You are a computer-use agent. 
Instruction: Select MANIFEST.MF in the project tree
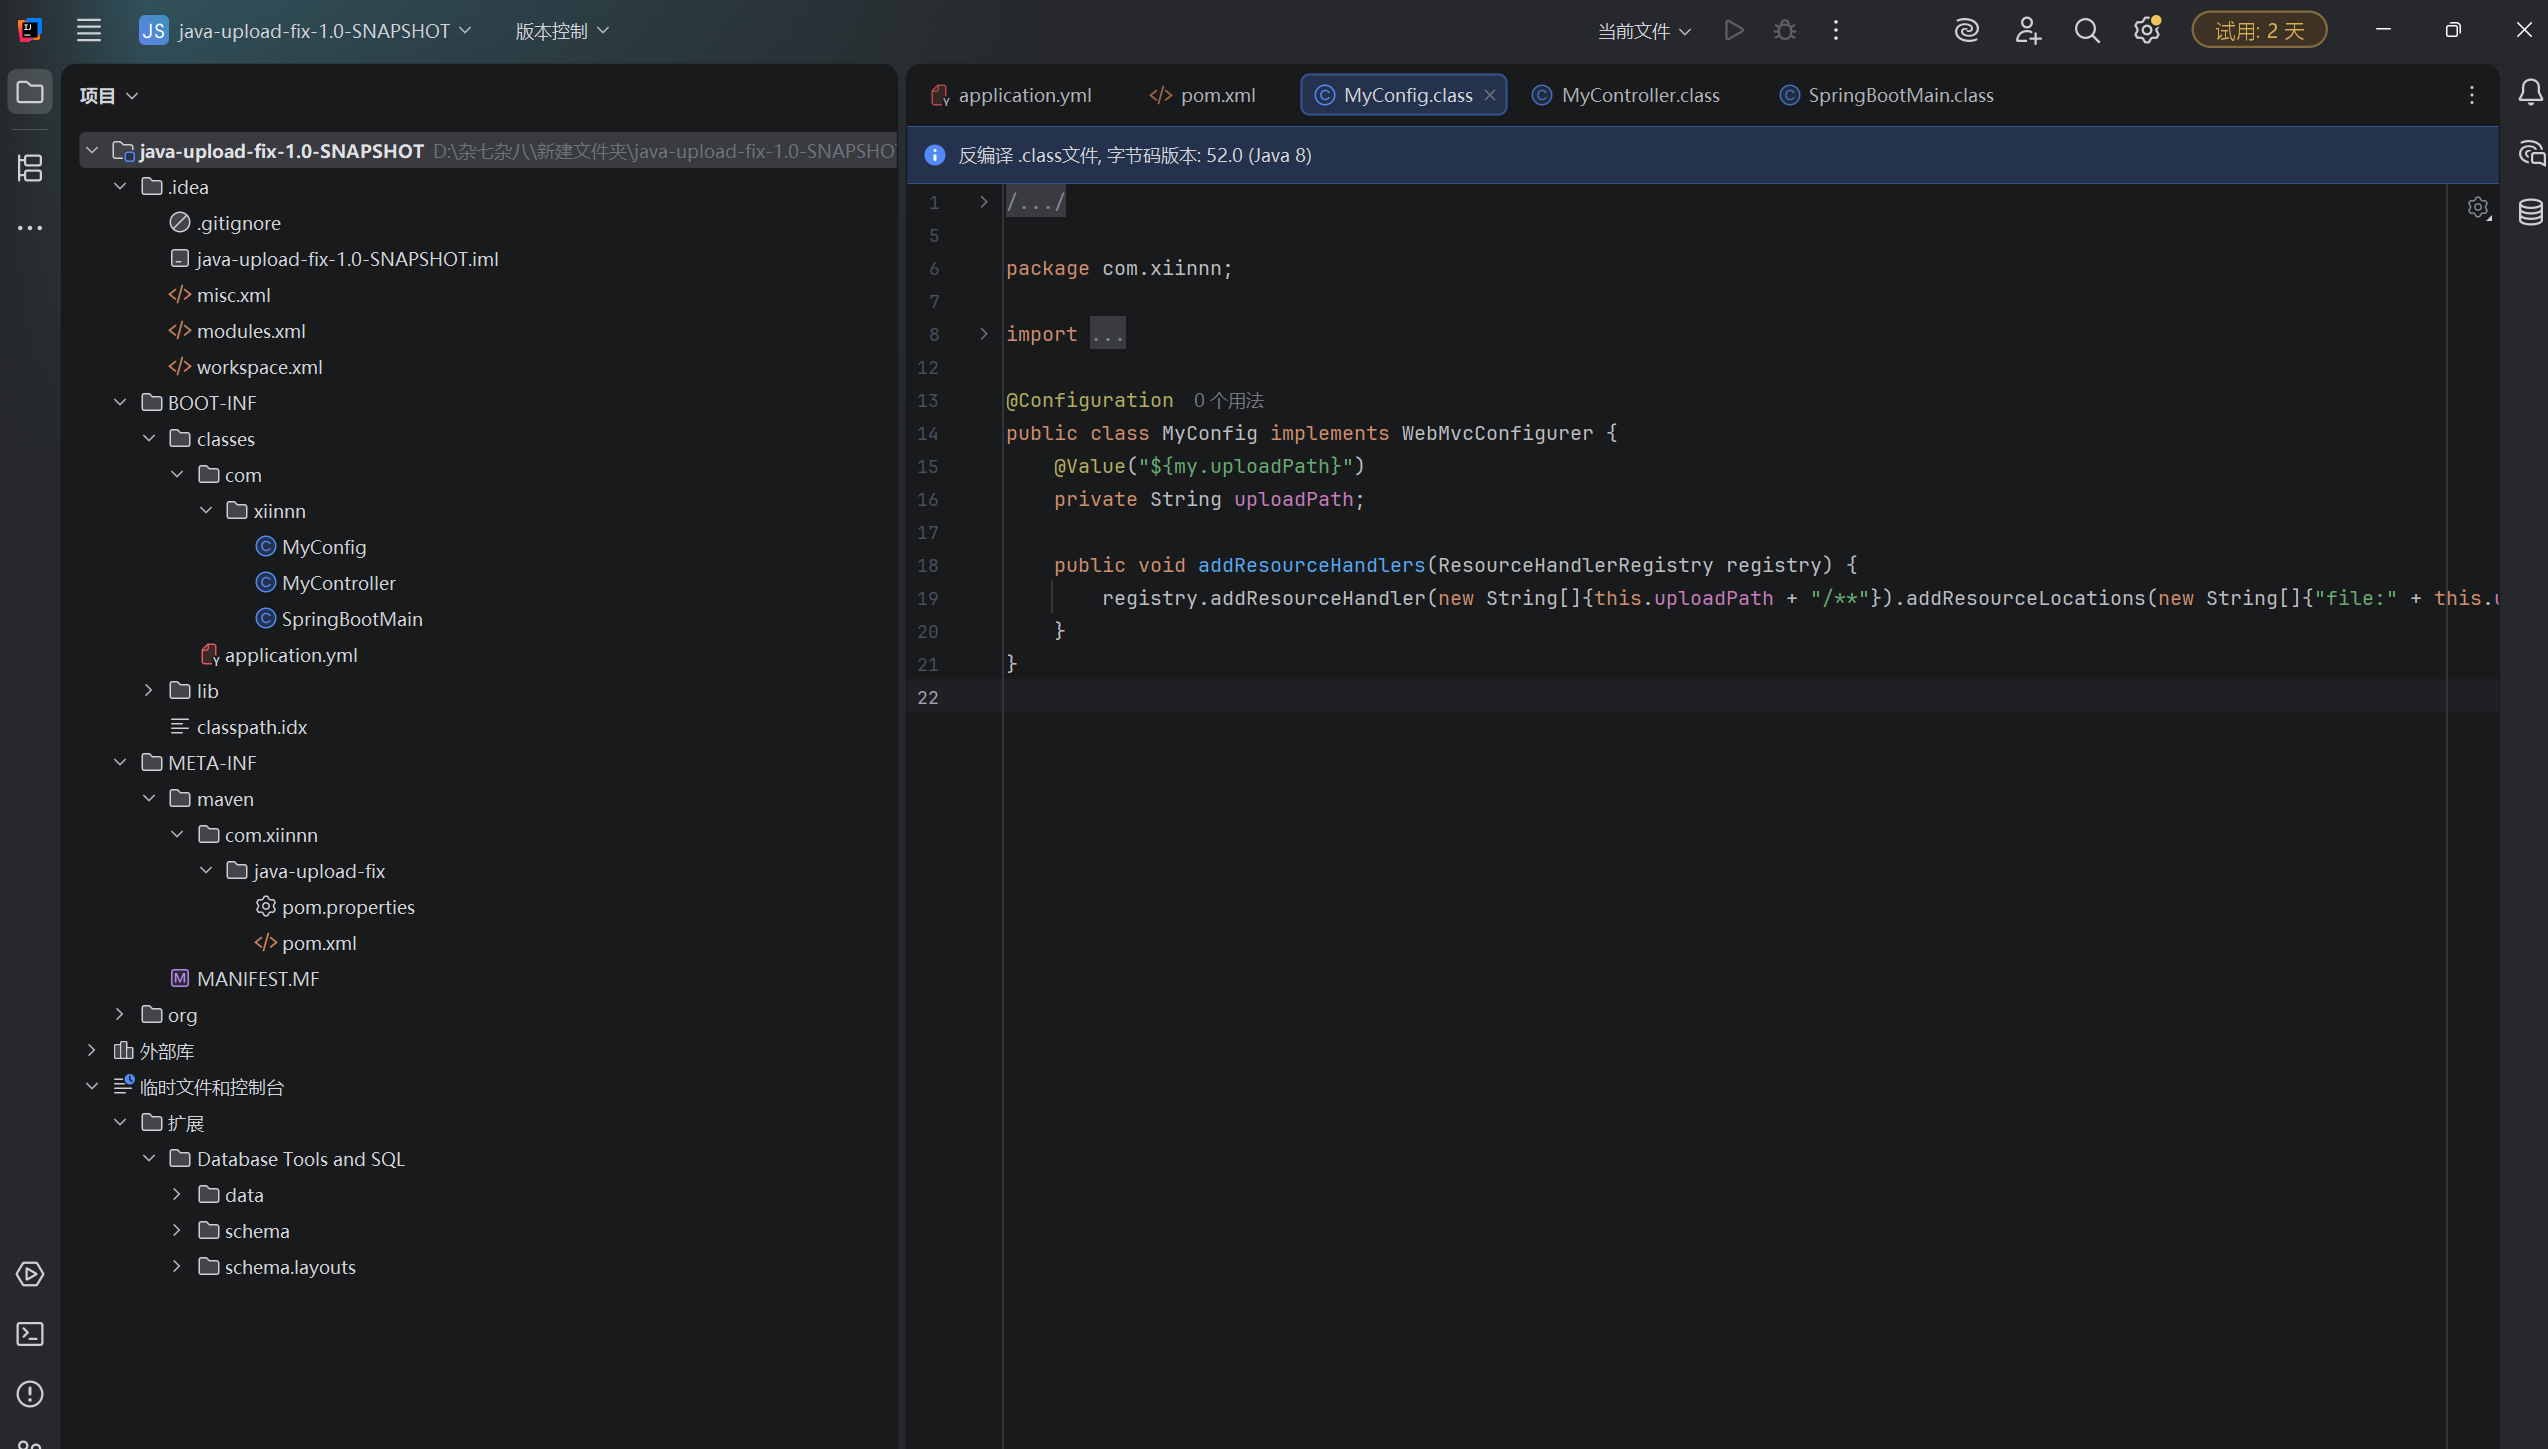(x=257, y=979)
